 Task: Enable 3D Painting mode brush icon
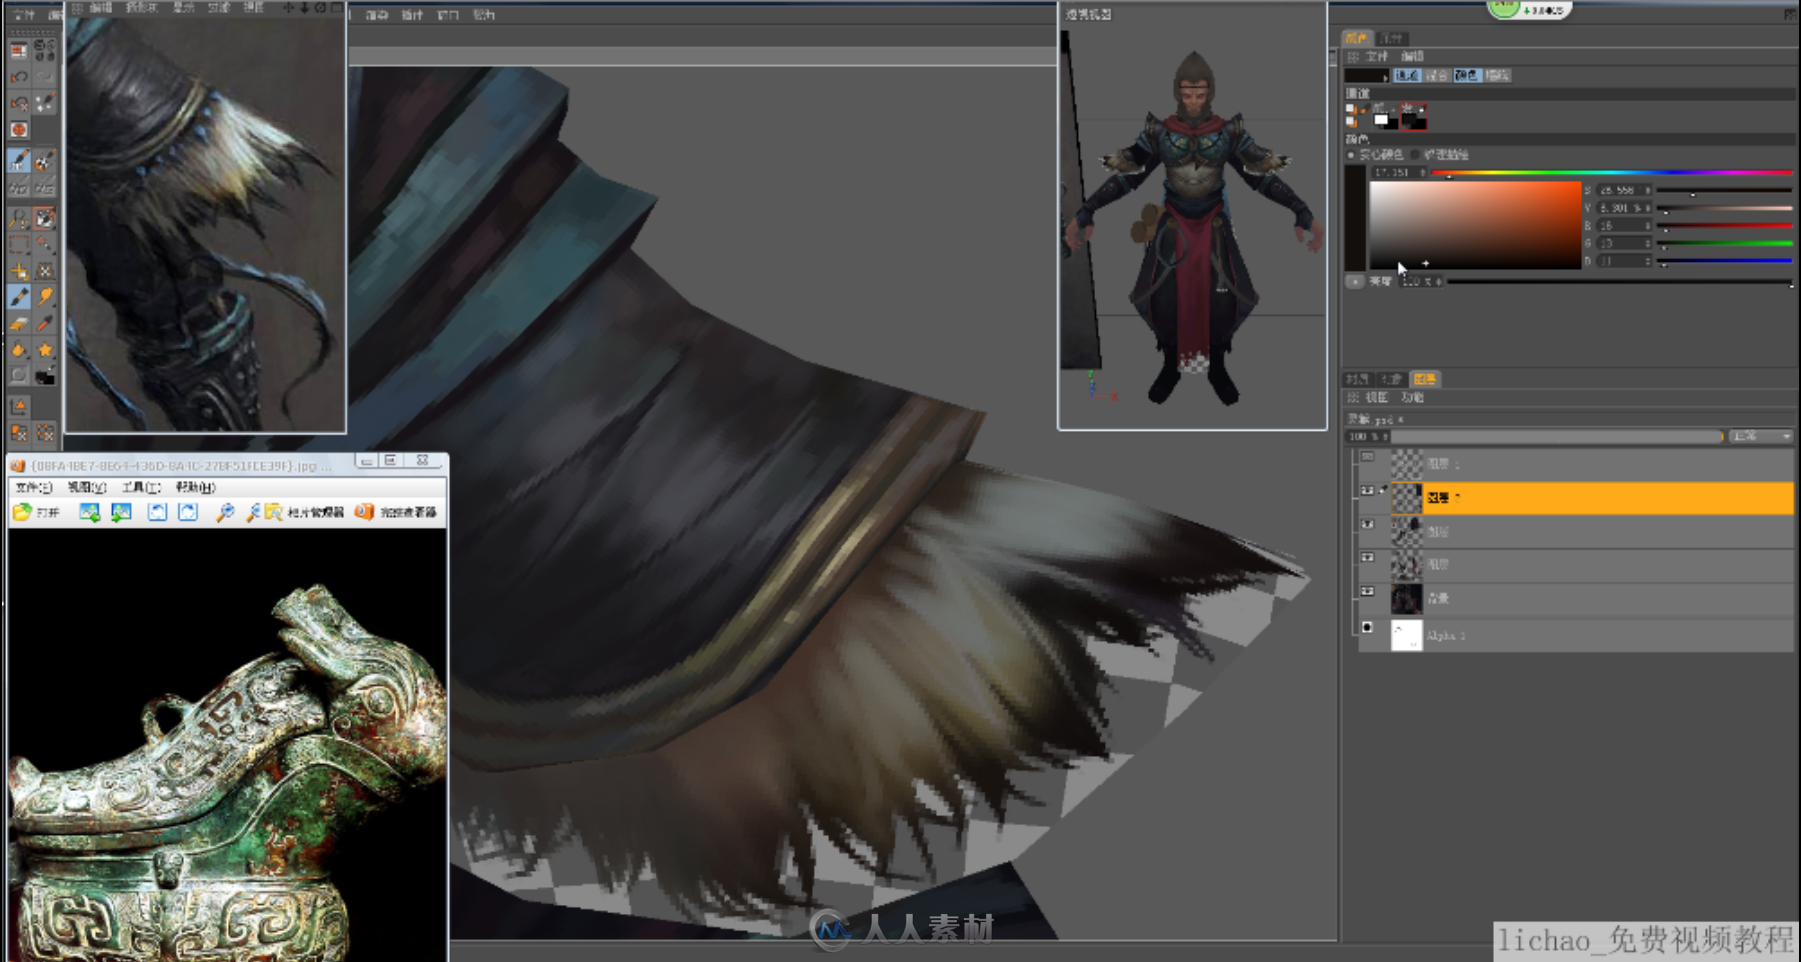(19, 160)
